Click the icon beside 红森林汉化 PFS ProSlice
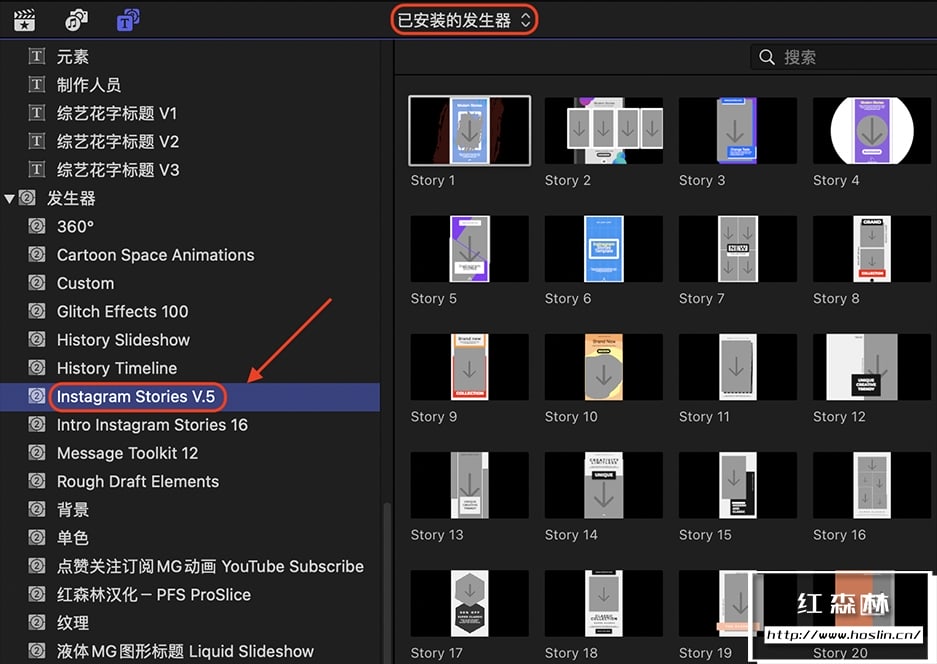 [36, 595]
